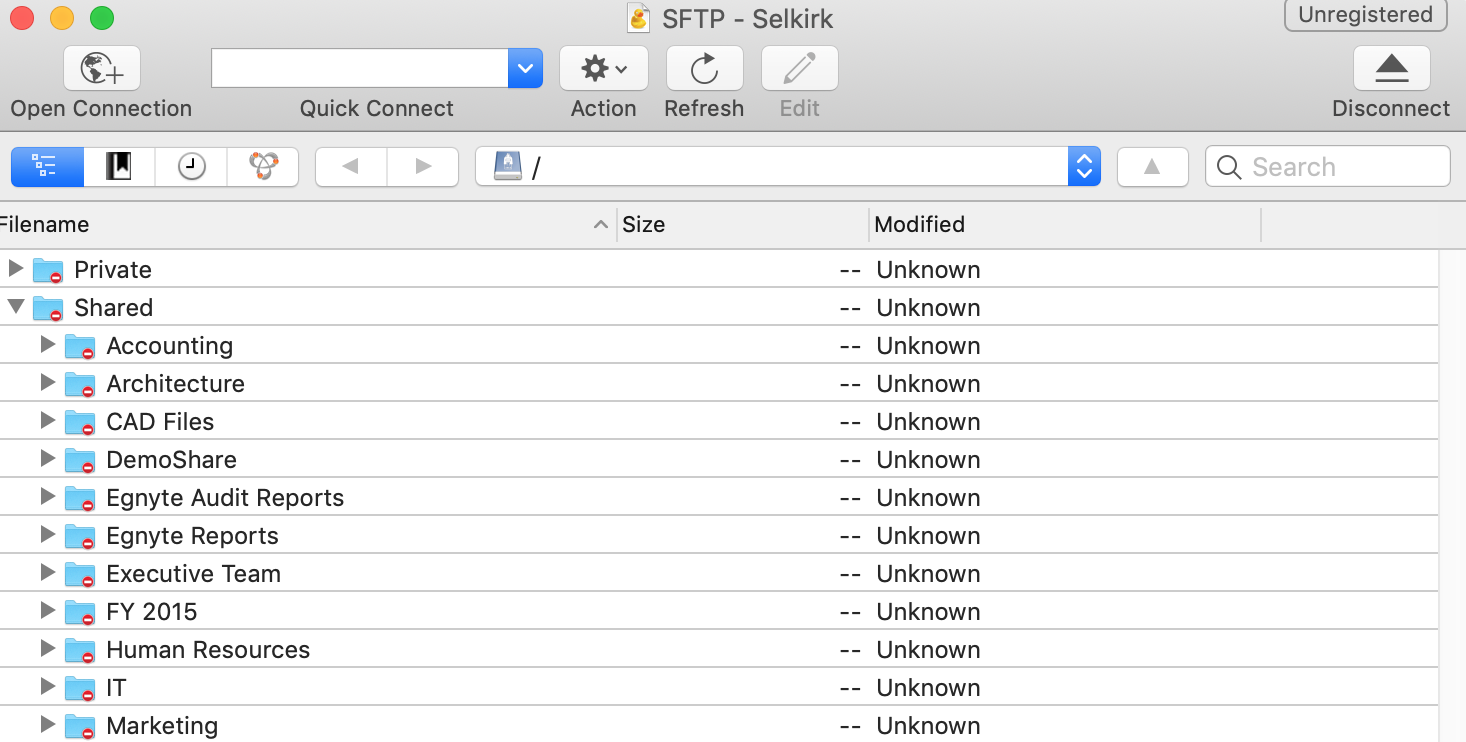This screenshot has height=742, width=1466.
Task: Select the Human Resources folder
Action: 208,650
